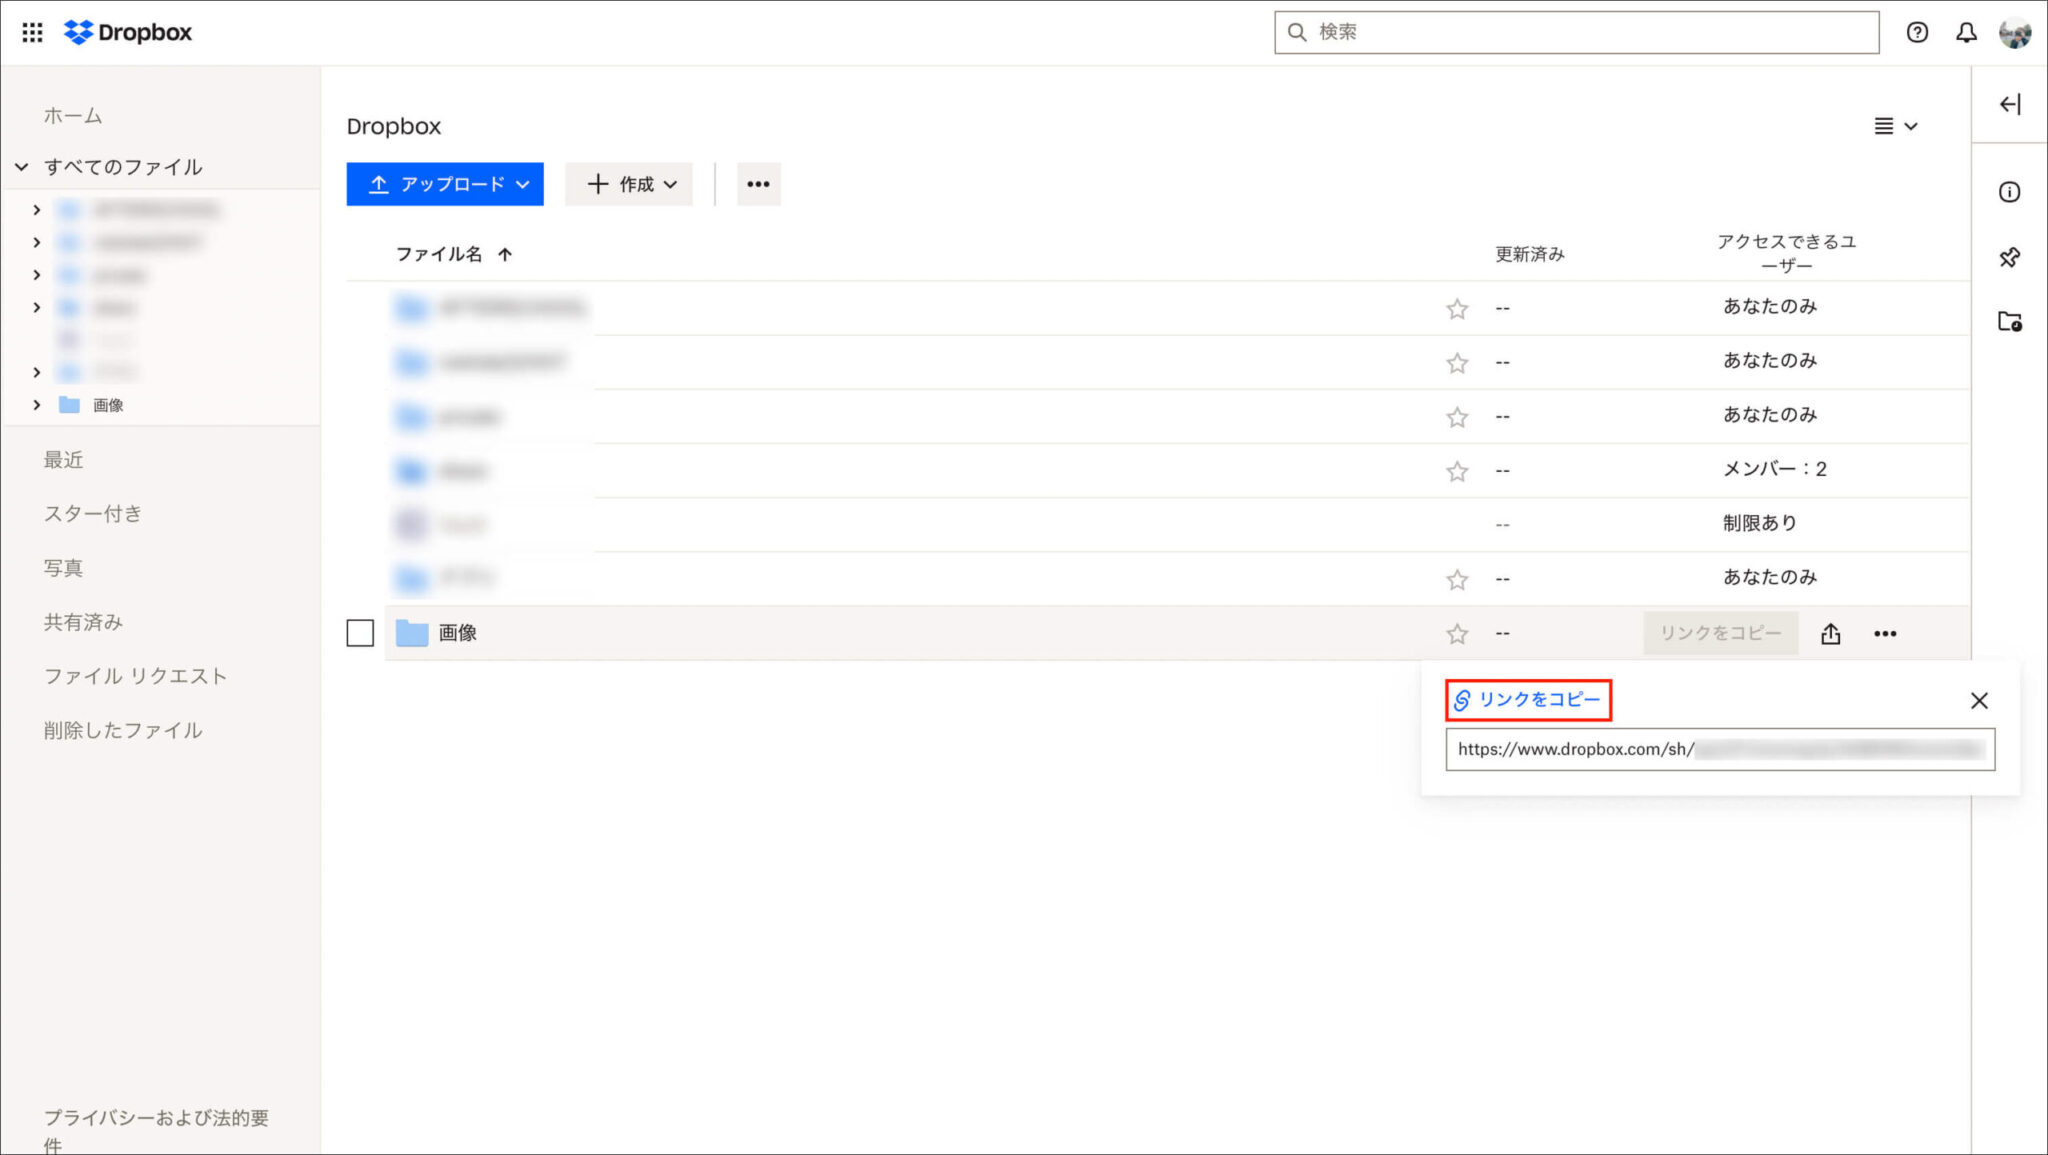The image size is (2048, 1155).
Task: Expand 画像 folder in sidebar tree
Action: [37, 405]
